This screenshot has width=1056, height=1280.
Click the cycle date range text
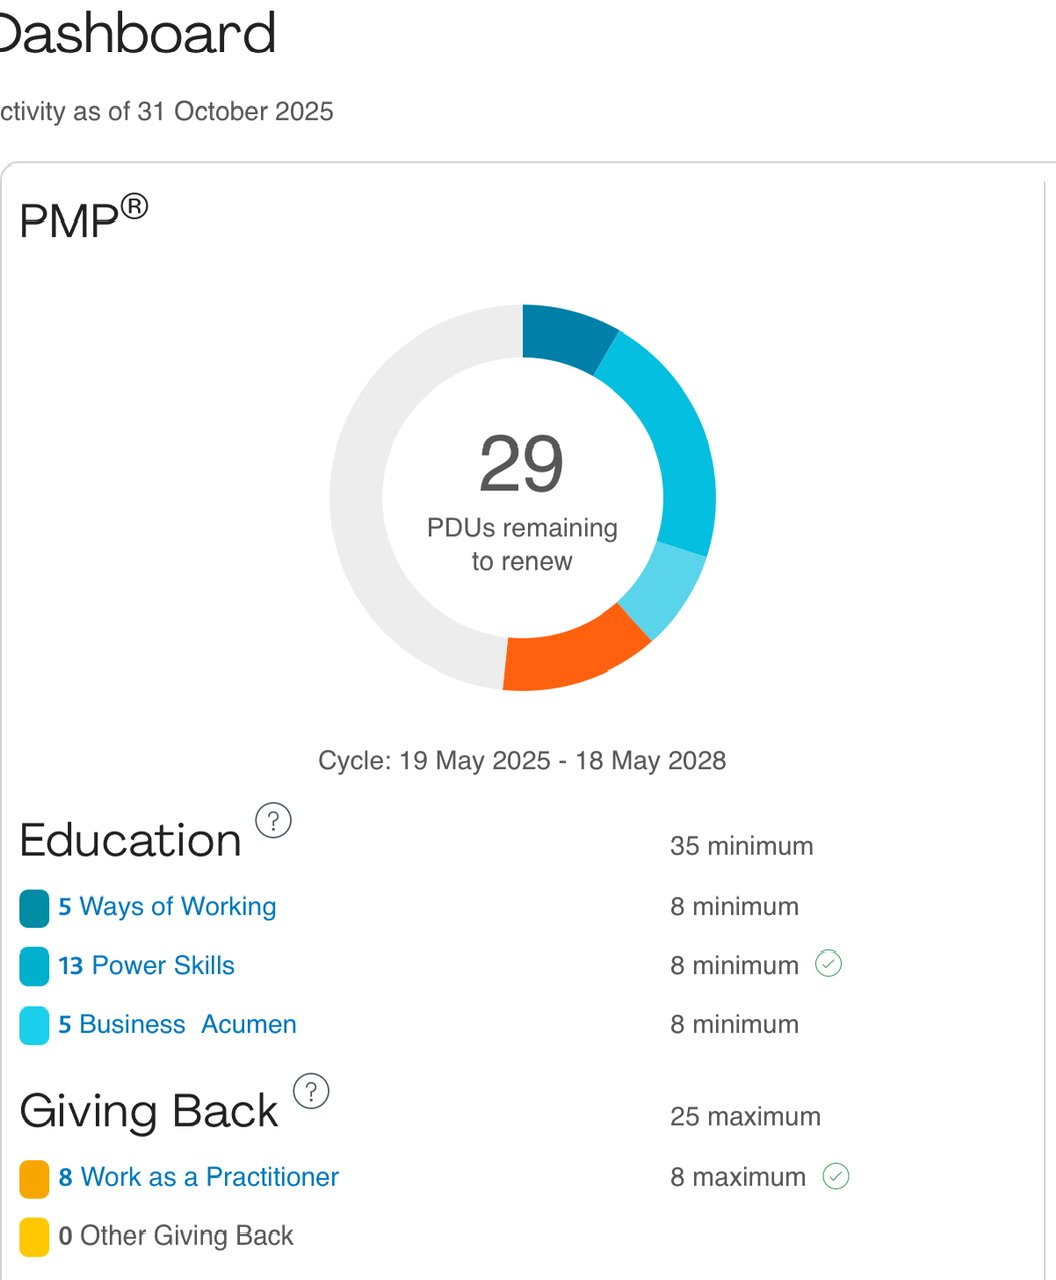click(521, 760)
